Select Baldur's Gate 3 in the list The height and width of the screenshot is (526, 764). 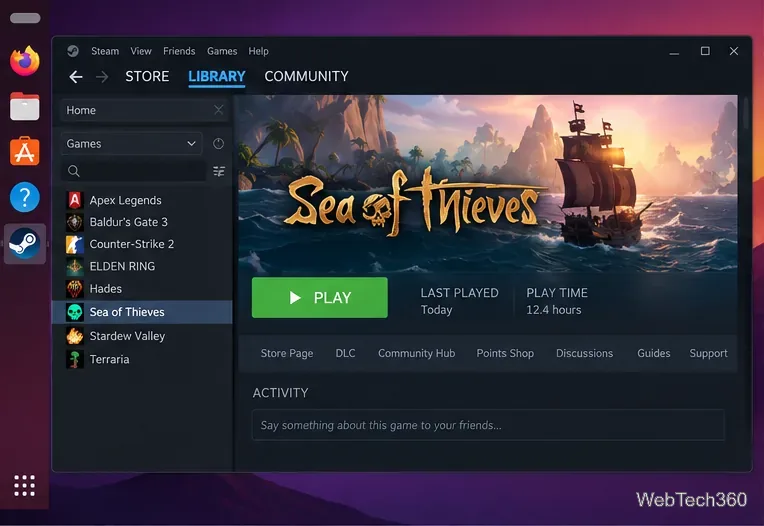142,222
